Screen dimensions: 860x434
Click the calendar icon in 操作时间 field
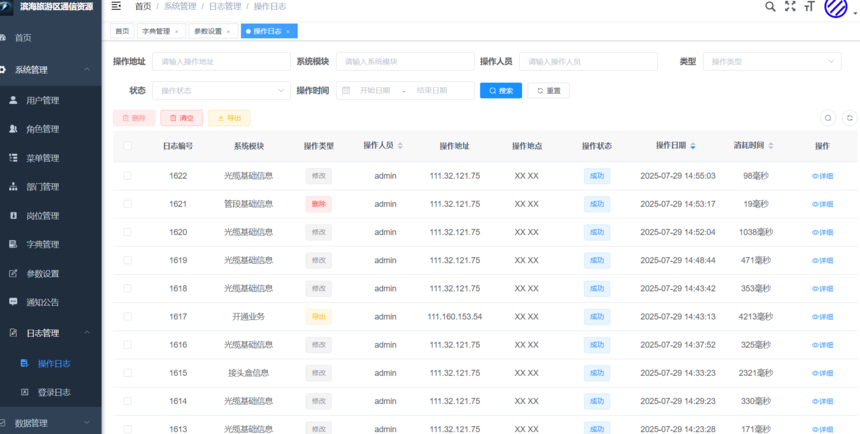(346, 91)
